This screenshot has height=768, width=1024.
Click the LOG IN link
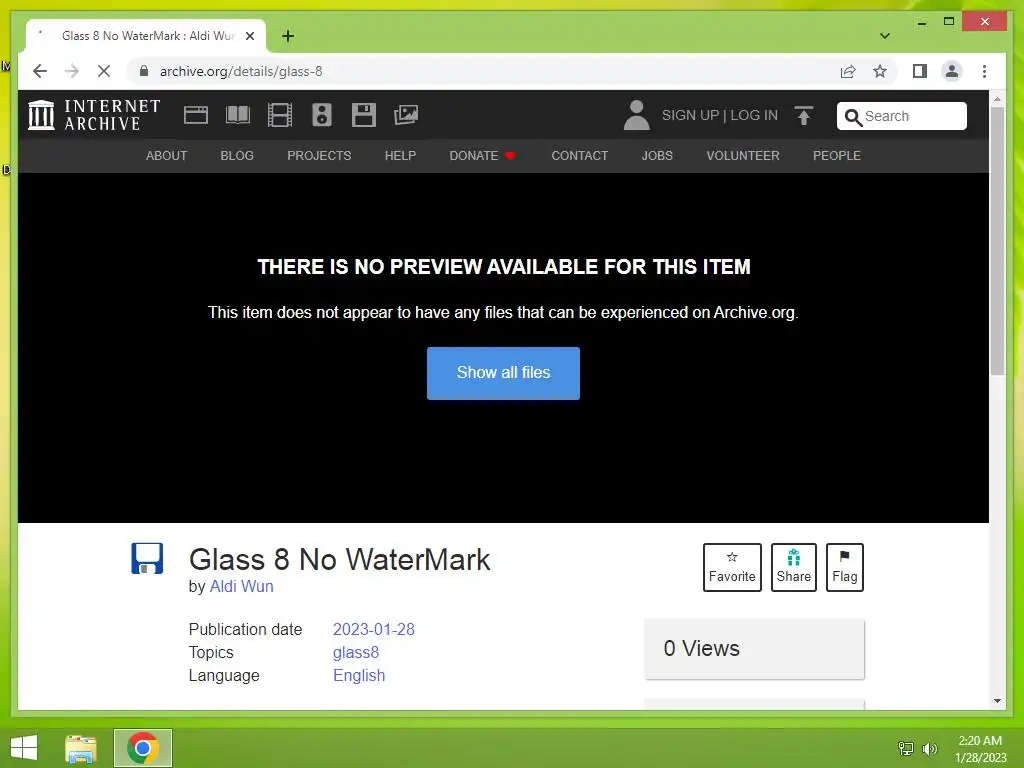(x=754, y=116)
